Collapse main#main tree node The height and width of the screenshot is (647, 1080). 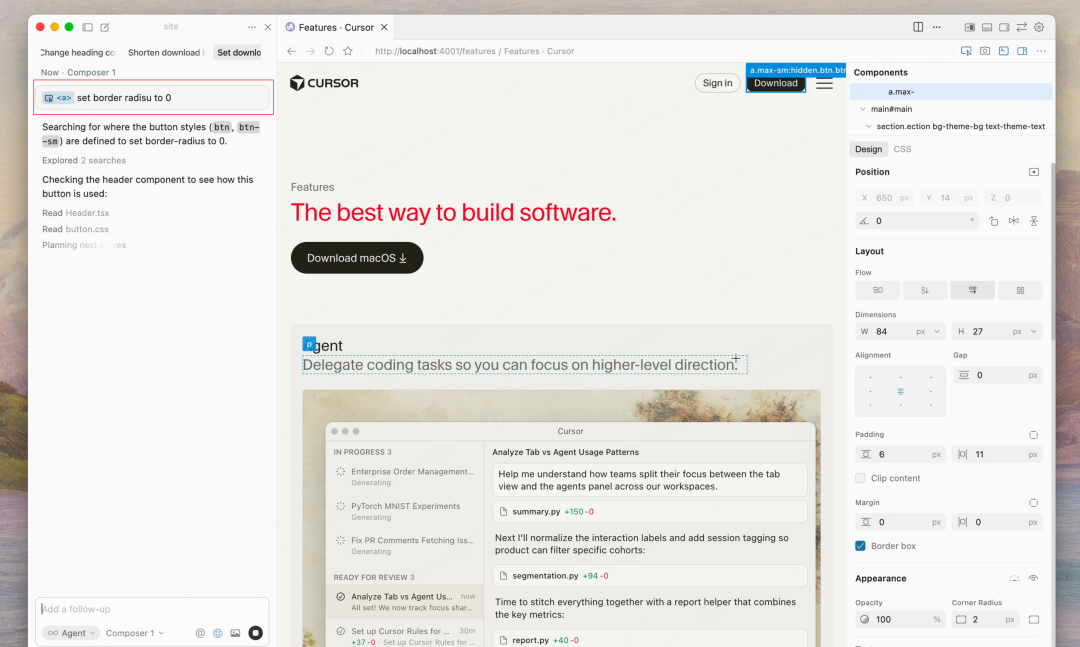[862, 109]
